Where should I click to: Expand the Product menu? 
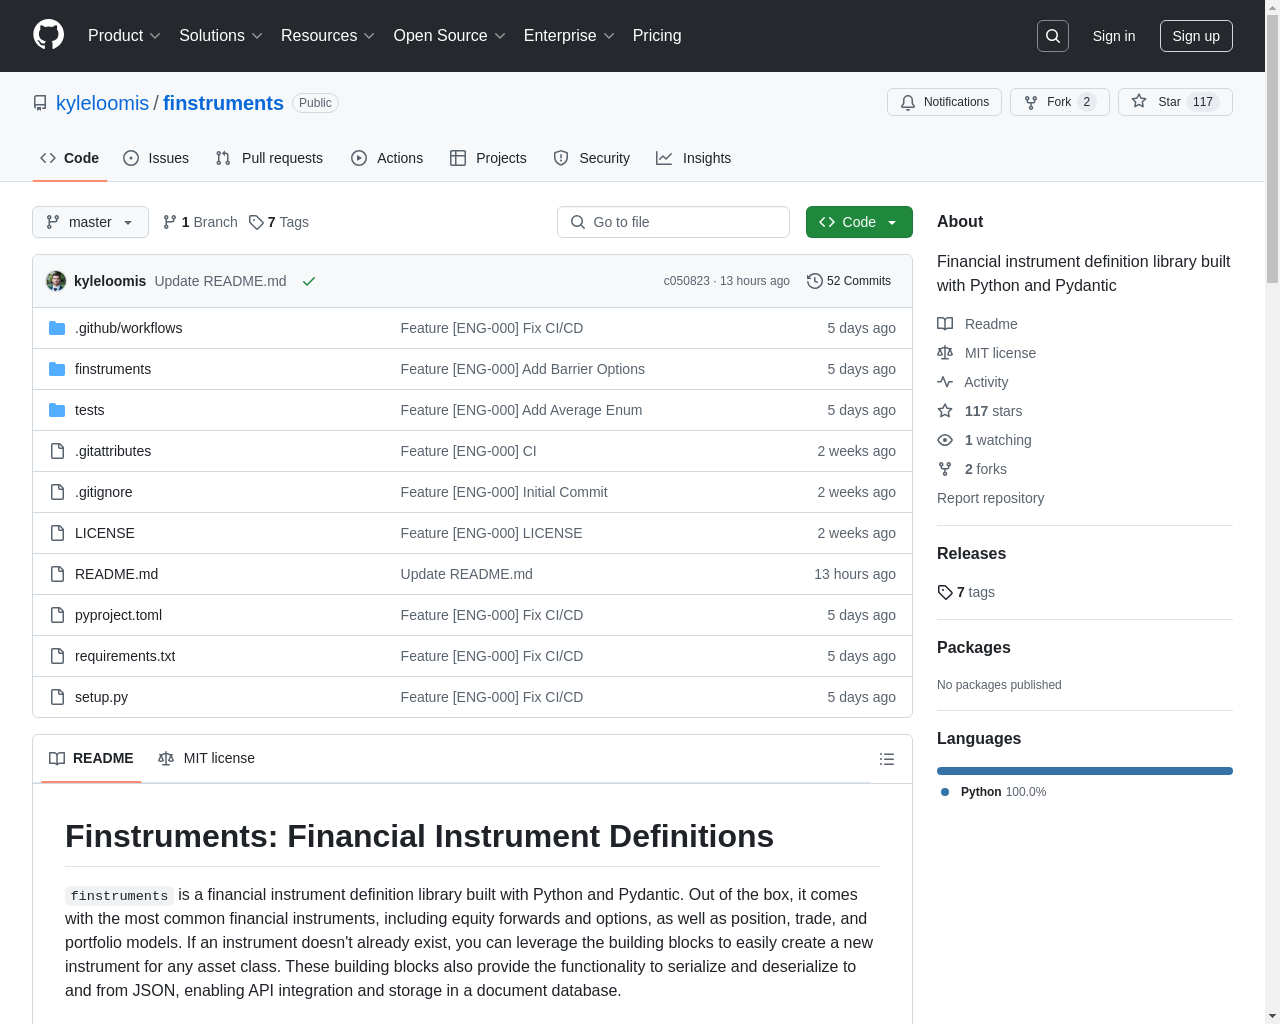pos(124,36)
